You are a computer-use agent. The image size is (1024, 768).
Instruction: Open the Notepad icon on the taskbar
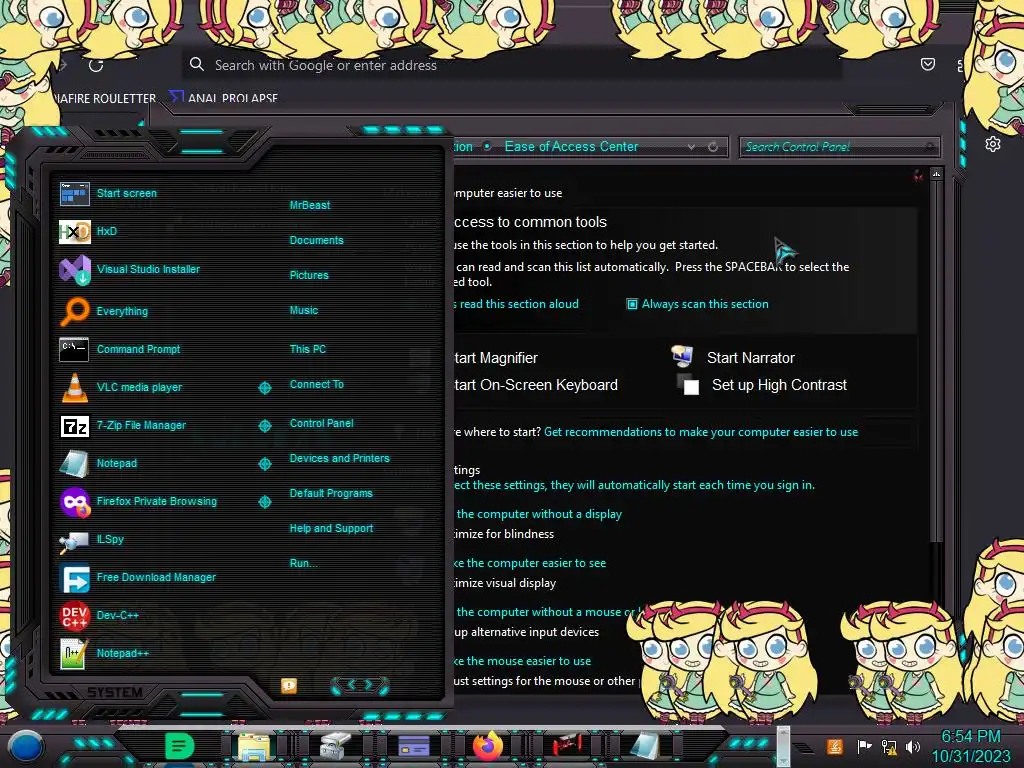(x=645, y=746)
